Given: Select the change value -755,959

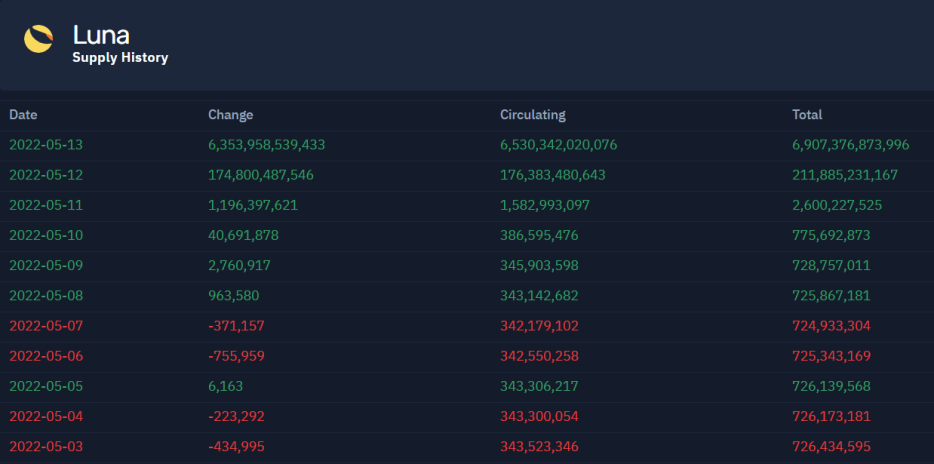Looking at the screenshot, I should [x=236, y=356].
